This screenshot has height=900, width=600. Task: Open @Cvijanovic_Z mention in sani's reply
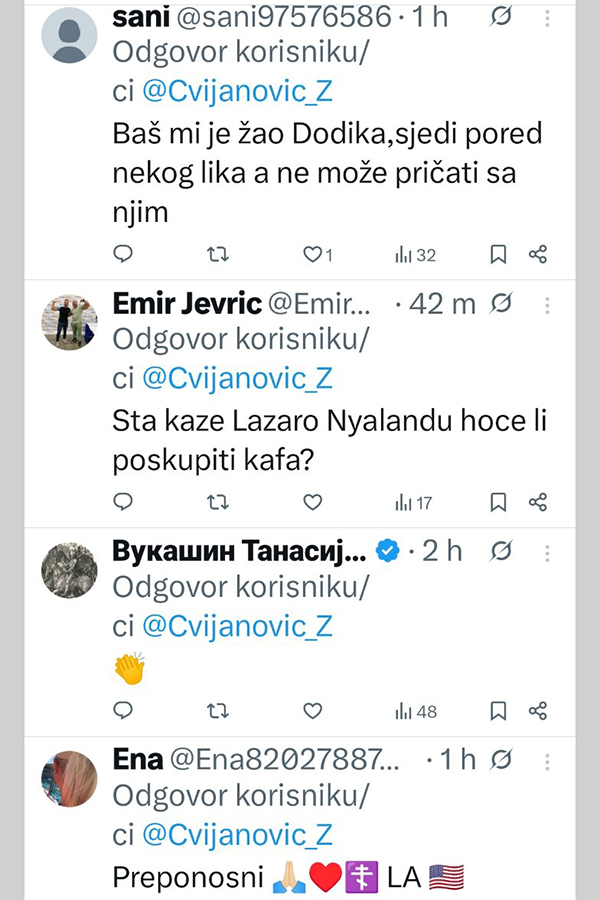[237, 92]
